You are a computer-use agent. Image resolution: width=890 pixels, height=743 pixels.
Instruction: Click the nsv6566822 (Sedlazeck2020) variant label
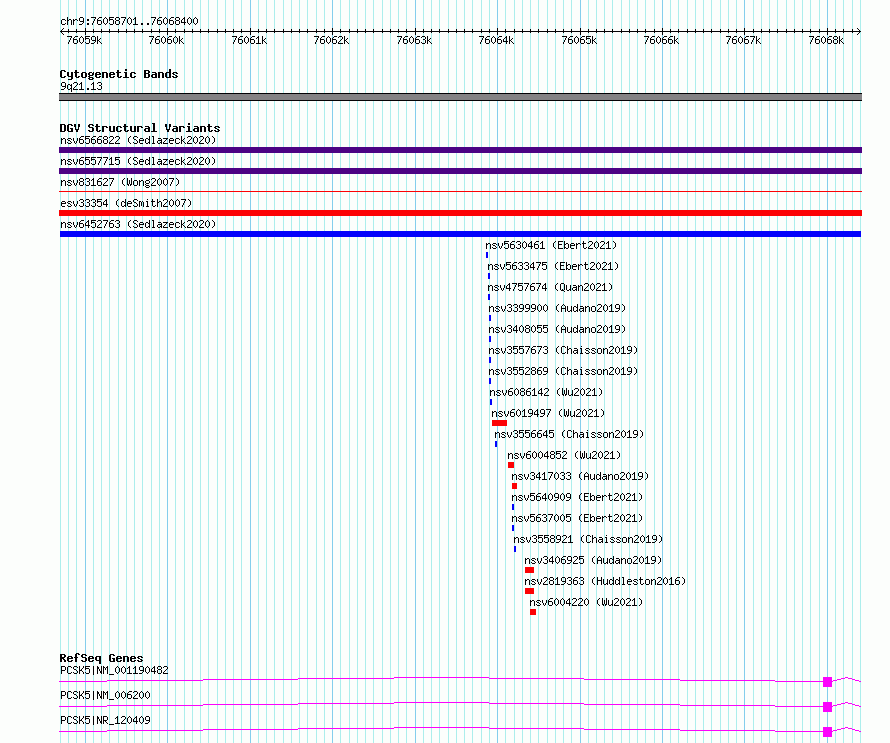138,140
